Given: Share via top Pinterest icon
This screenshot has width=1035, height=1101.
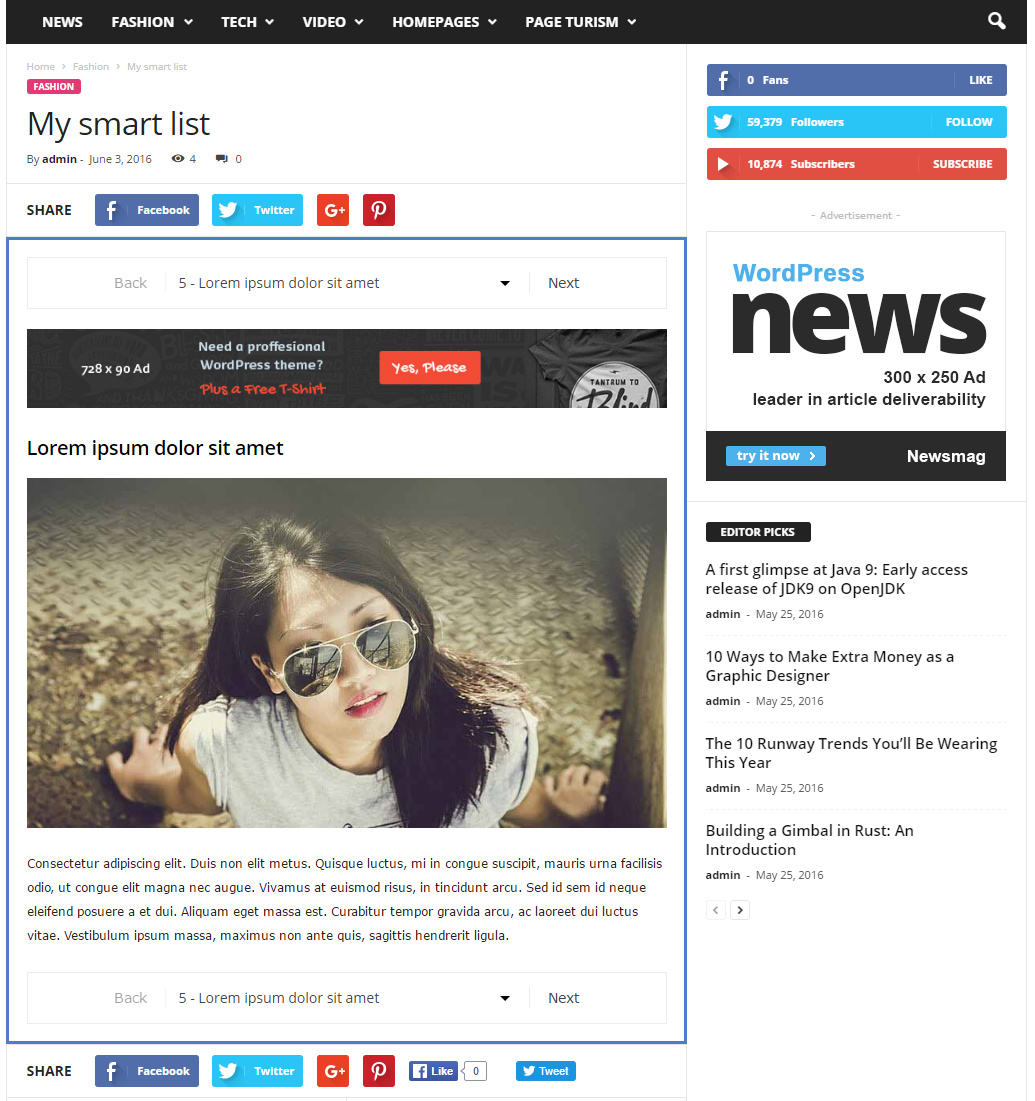Looking at the screenshot, I should 378,210.
